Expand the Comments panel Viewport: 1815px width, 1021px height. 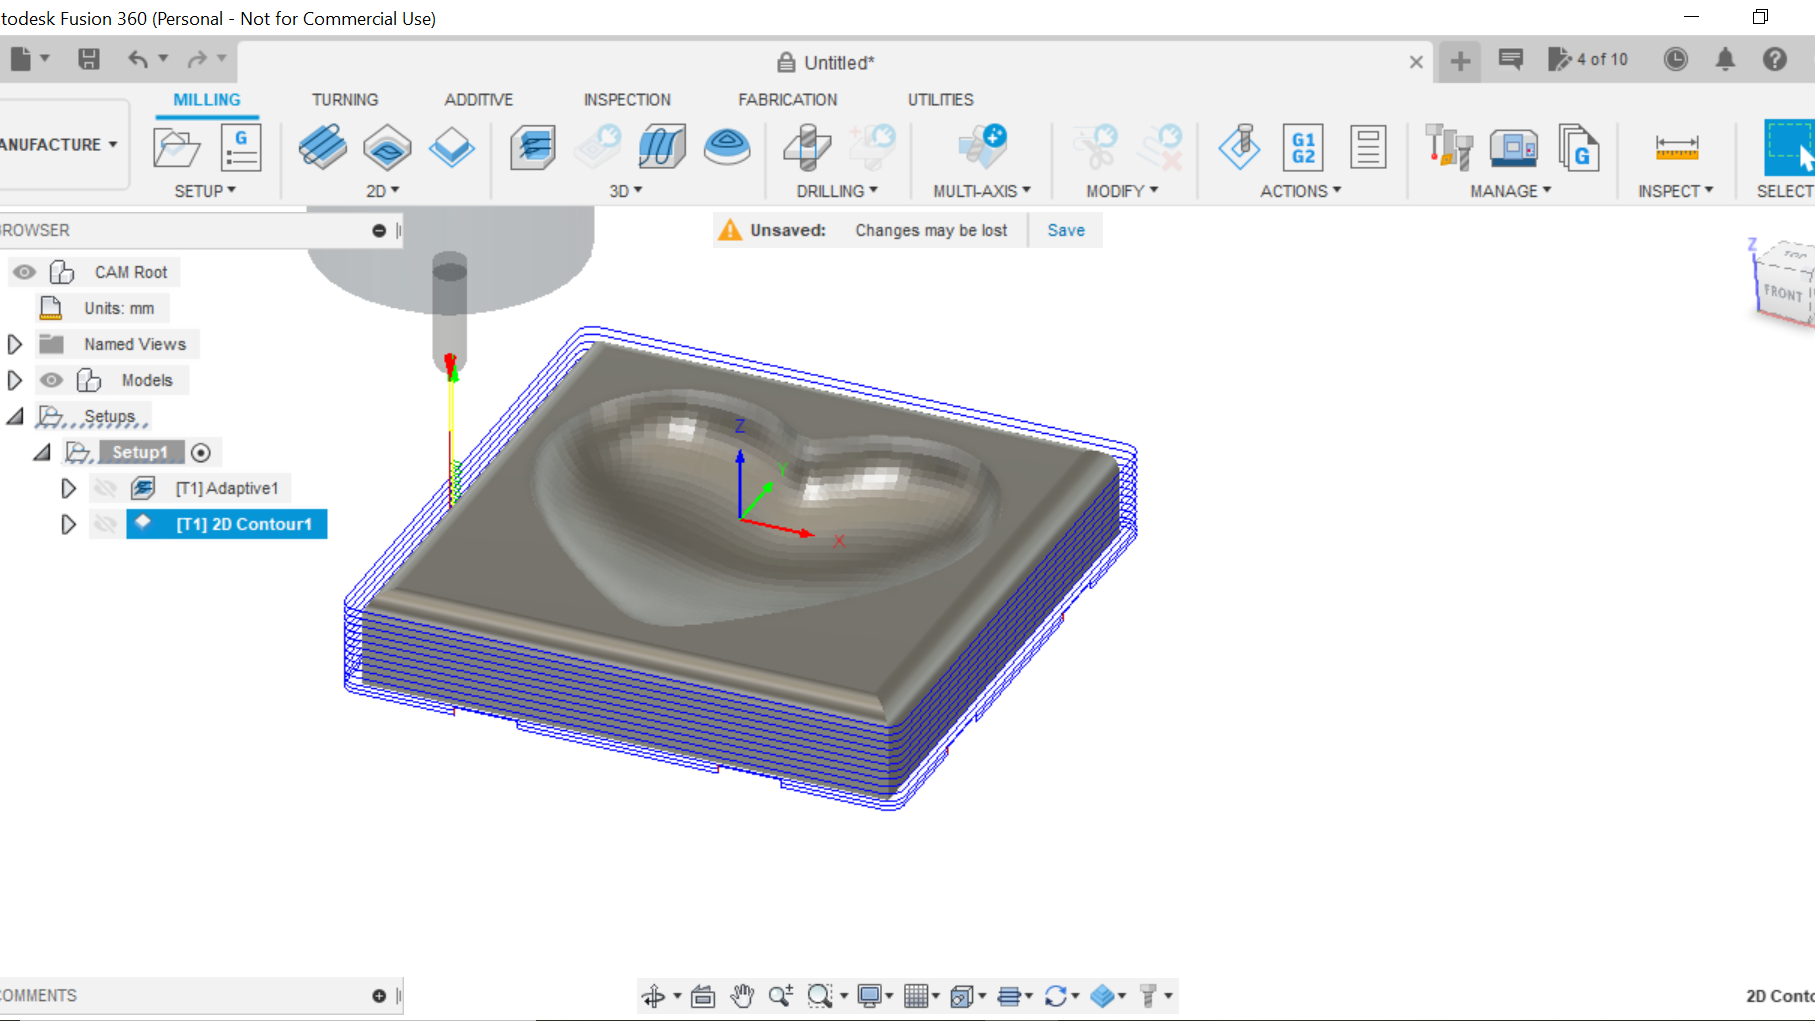pos(379,996)
